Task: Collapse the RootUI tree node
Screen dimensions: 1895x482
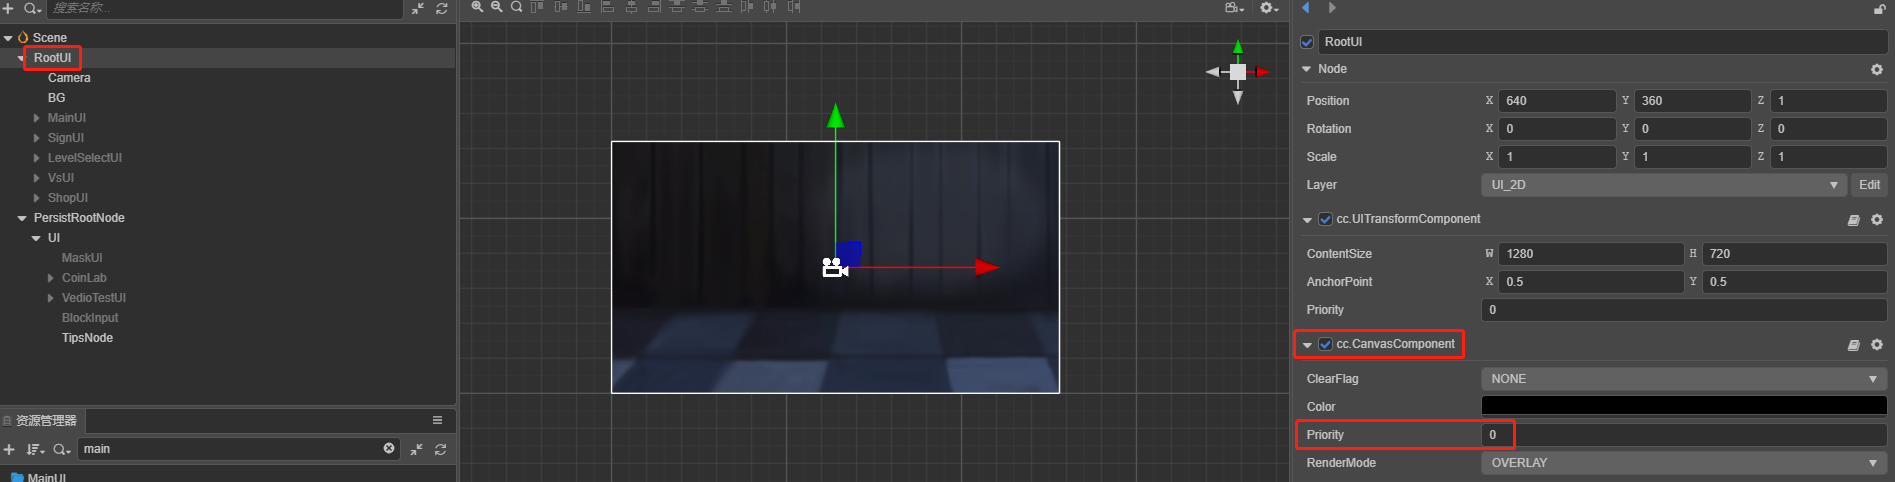Action: tap(21, 58)
